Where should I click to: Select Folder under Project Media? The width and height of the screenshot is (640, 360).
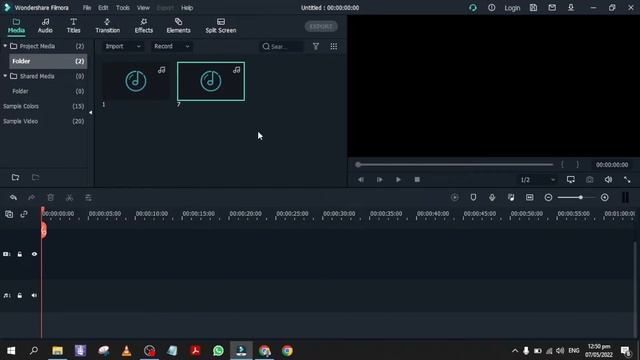[48, 61]
